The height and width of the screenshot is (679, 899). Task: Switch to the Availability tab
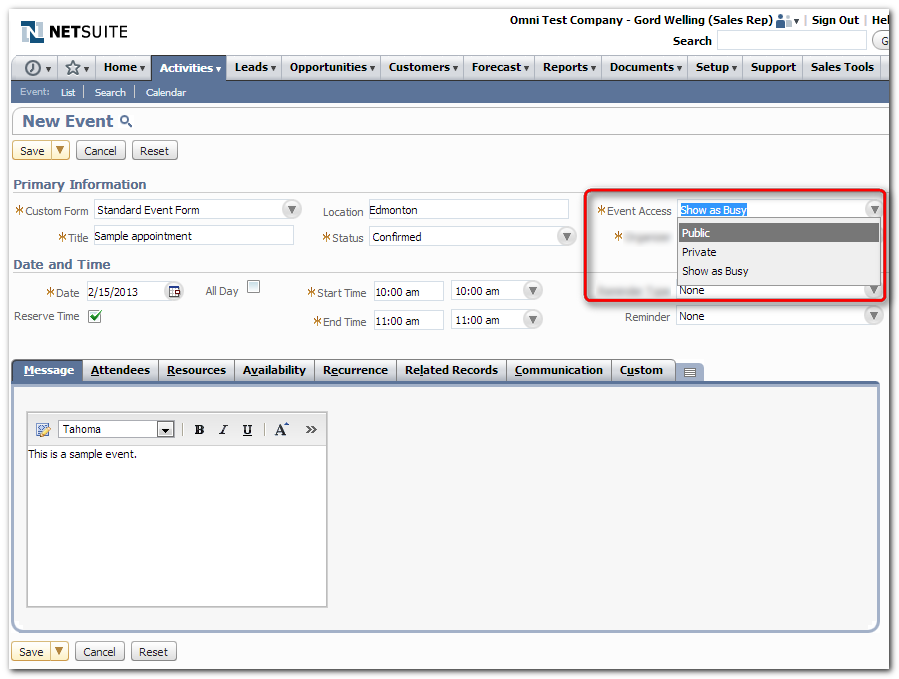[274, 370]
